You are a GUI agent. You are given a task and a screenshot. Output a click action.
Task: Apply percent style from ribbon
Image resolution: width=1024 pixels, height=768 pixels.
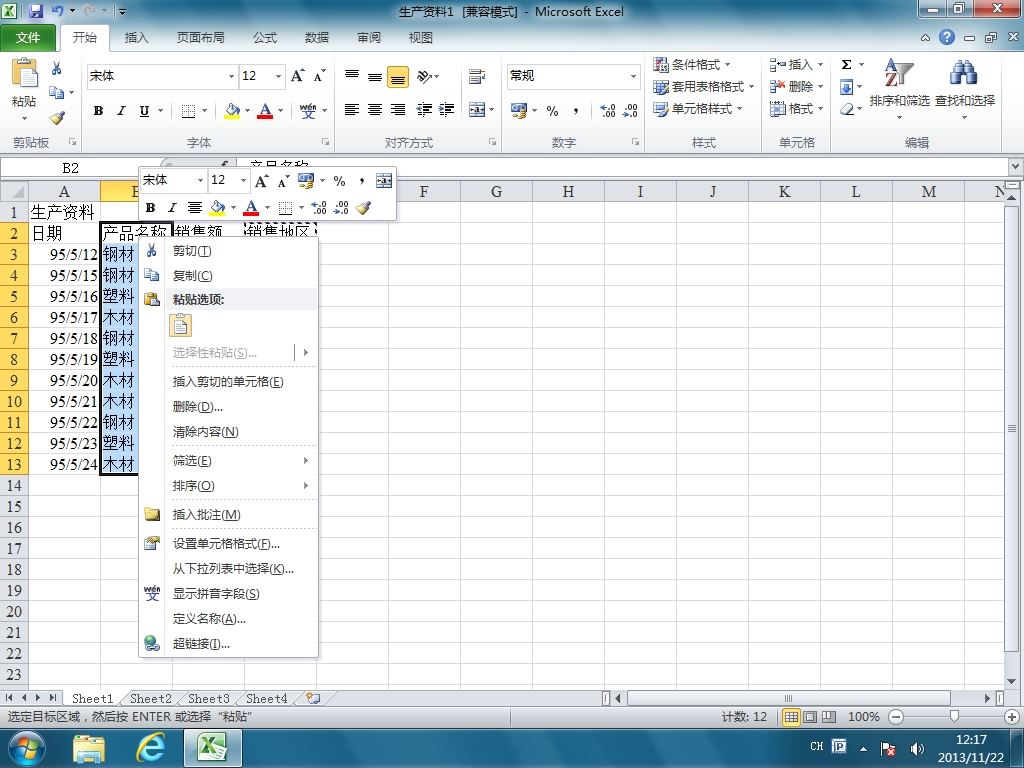[552, 110]
